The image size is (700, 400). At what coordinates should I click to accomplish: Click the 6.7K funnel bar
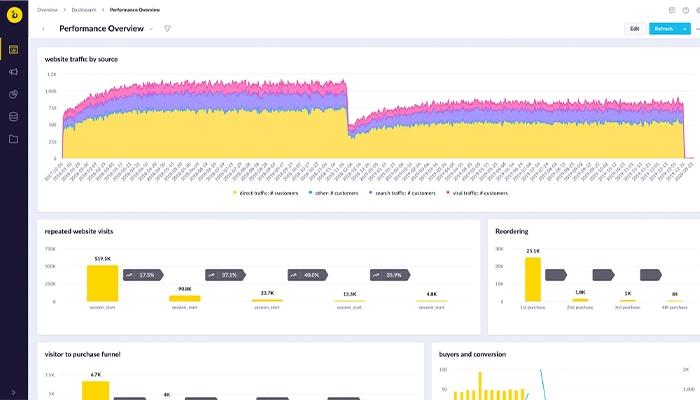[x=96, y=391]
